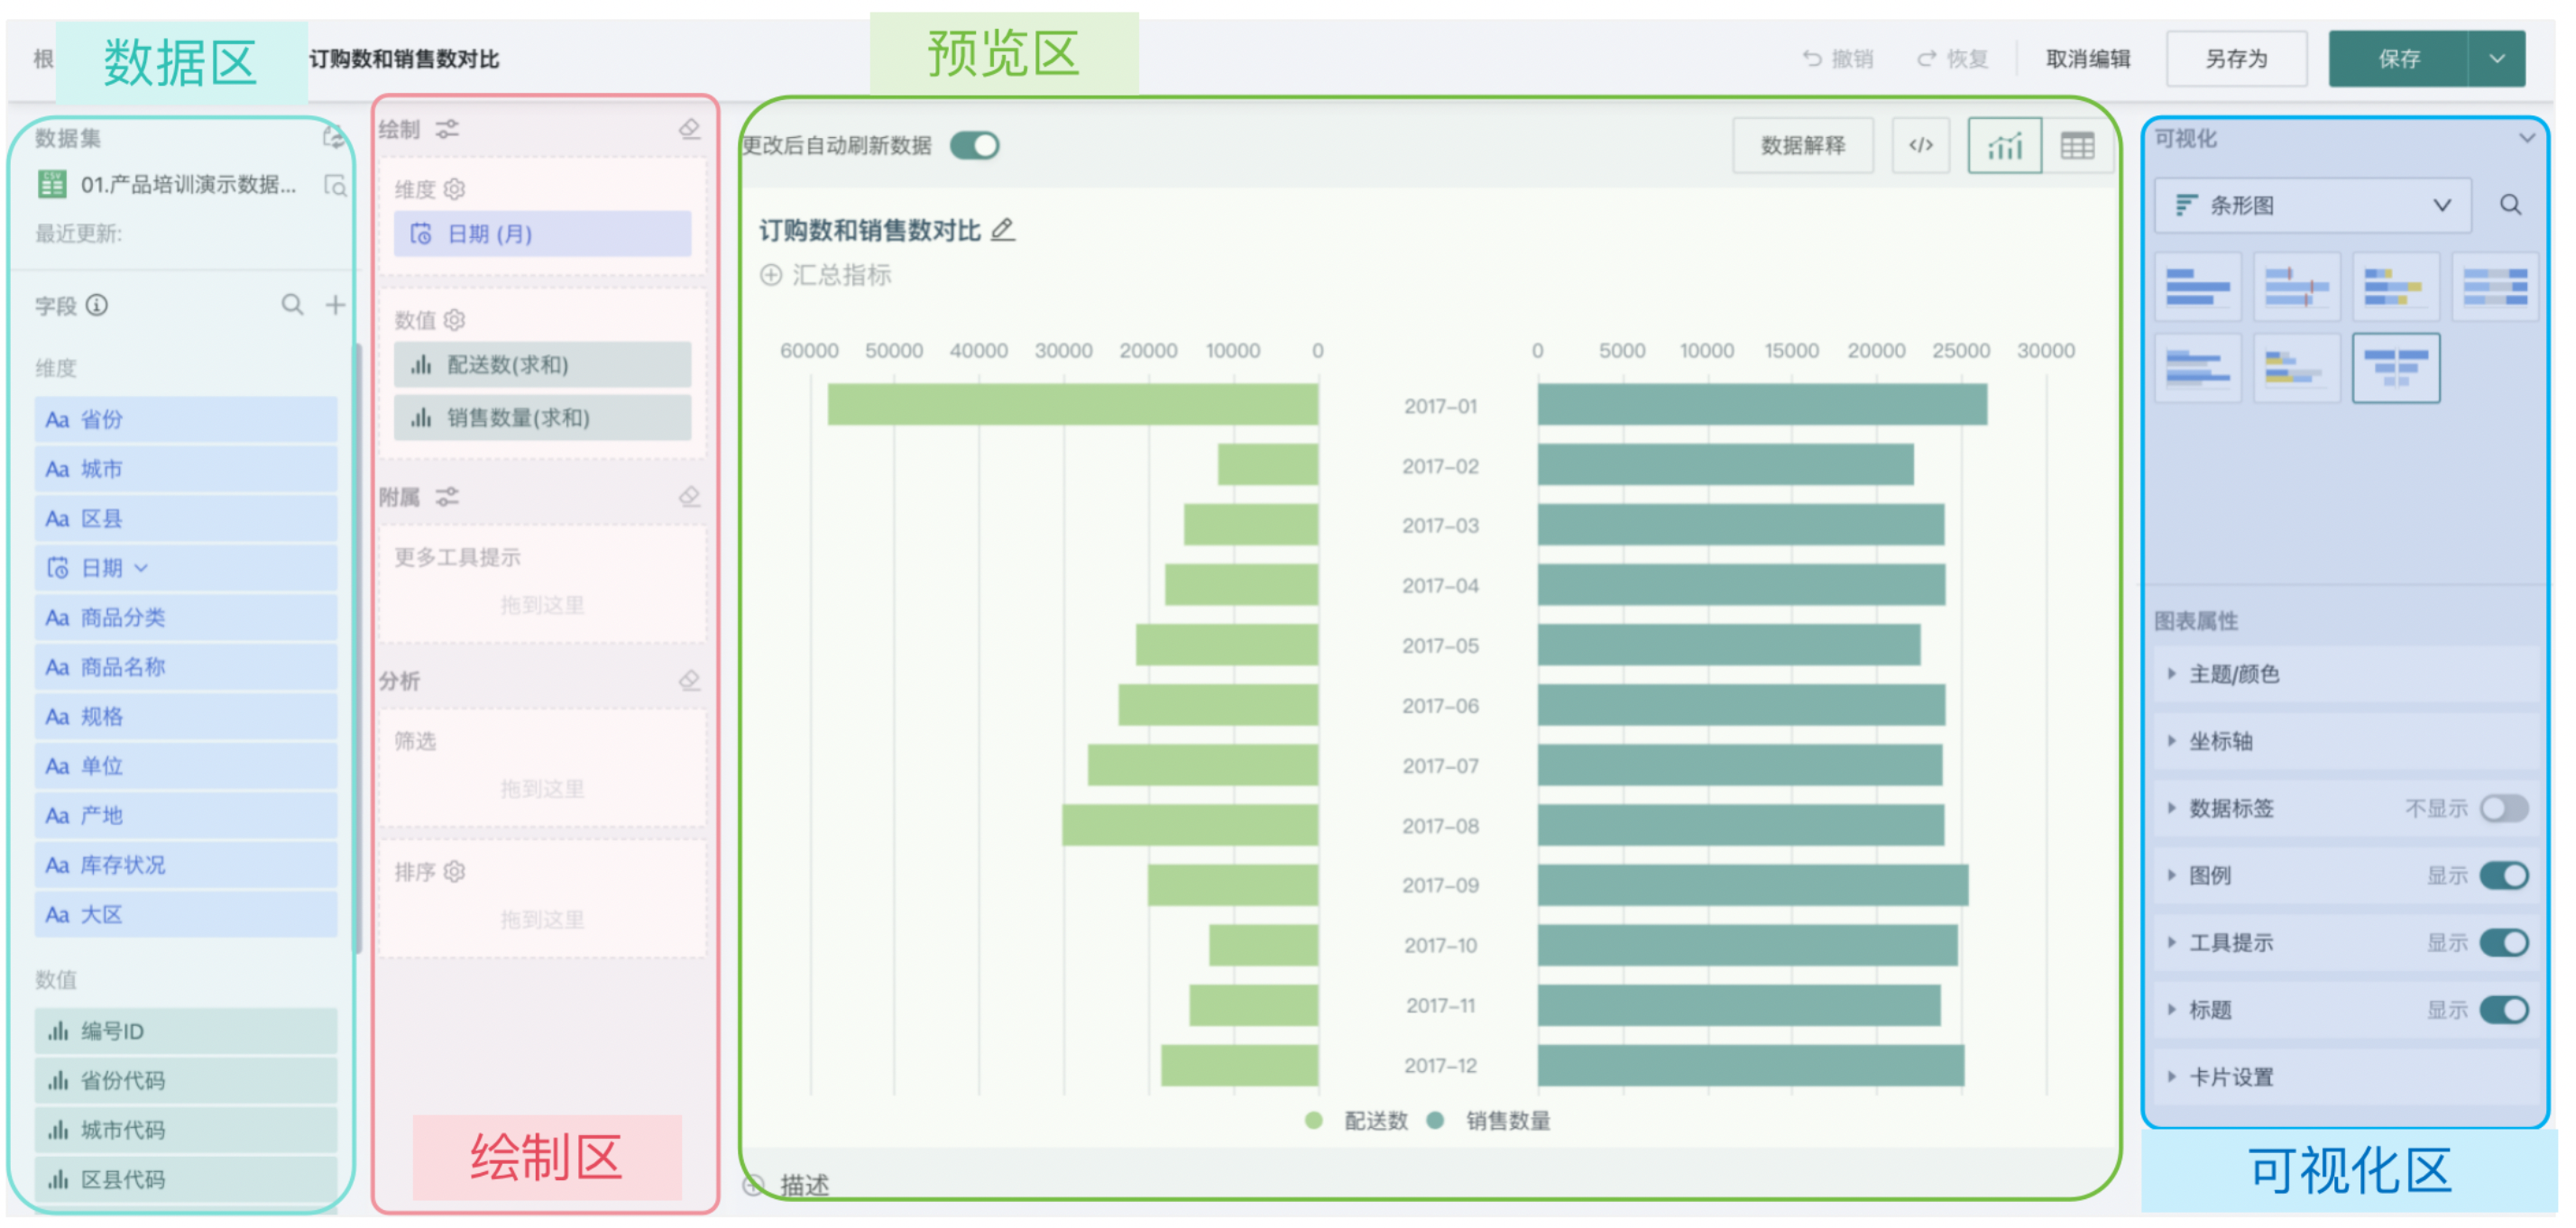The image size is (2576, 1228).
Task: Select 区县代码 value field
Action: tap(186, 1181)
